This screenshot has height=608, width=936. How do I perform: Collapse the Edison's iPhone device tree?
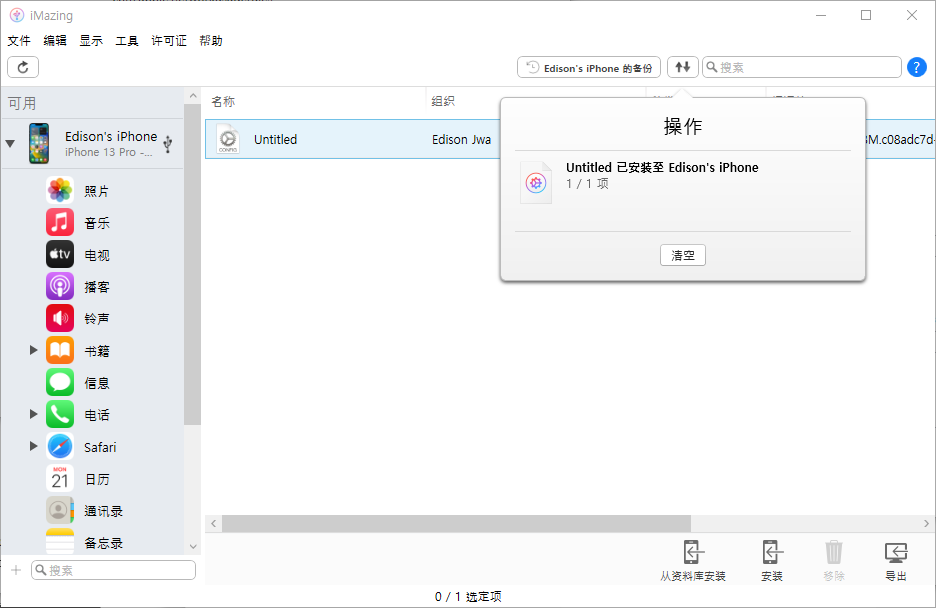click(10, 143)
